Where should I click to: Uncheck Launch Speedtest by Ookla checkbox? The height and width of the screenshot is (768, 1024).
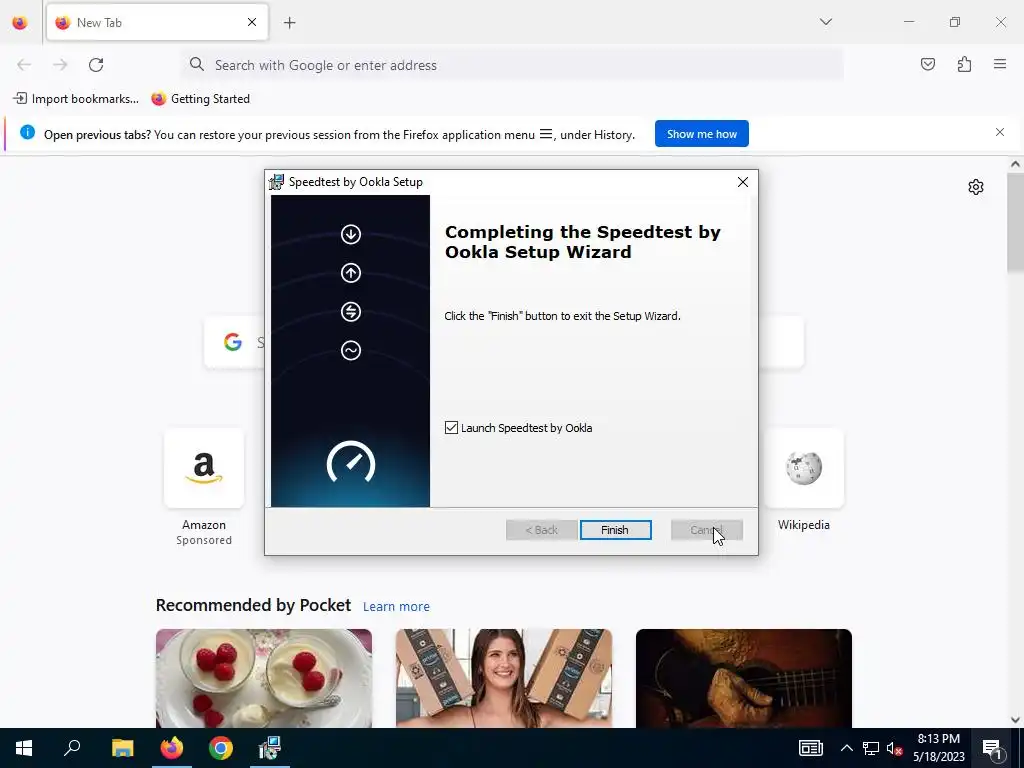pyautogui.click(x=451, y=428)
